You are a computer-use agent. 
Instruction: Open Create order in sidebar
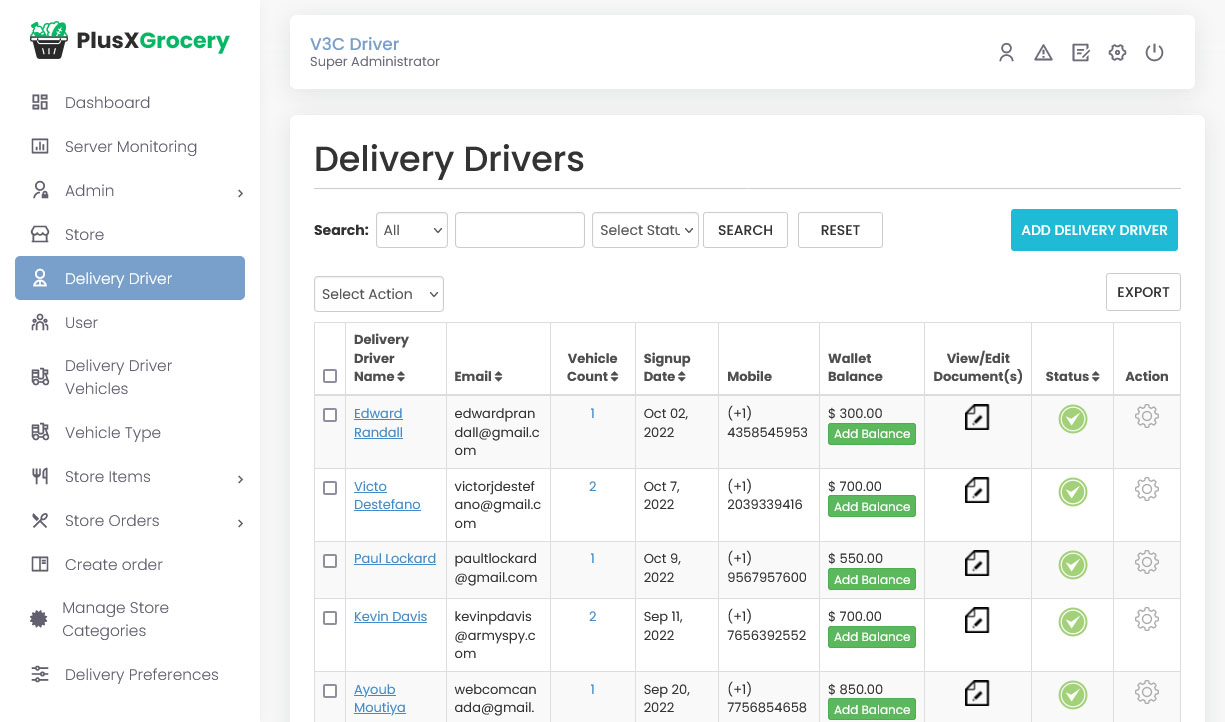coord(130,564)
